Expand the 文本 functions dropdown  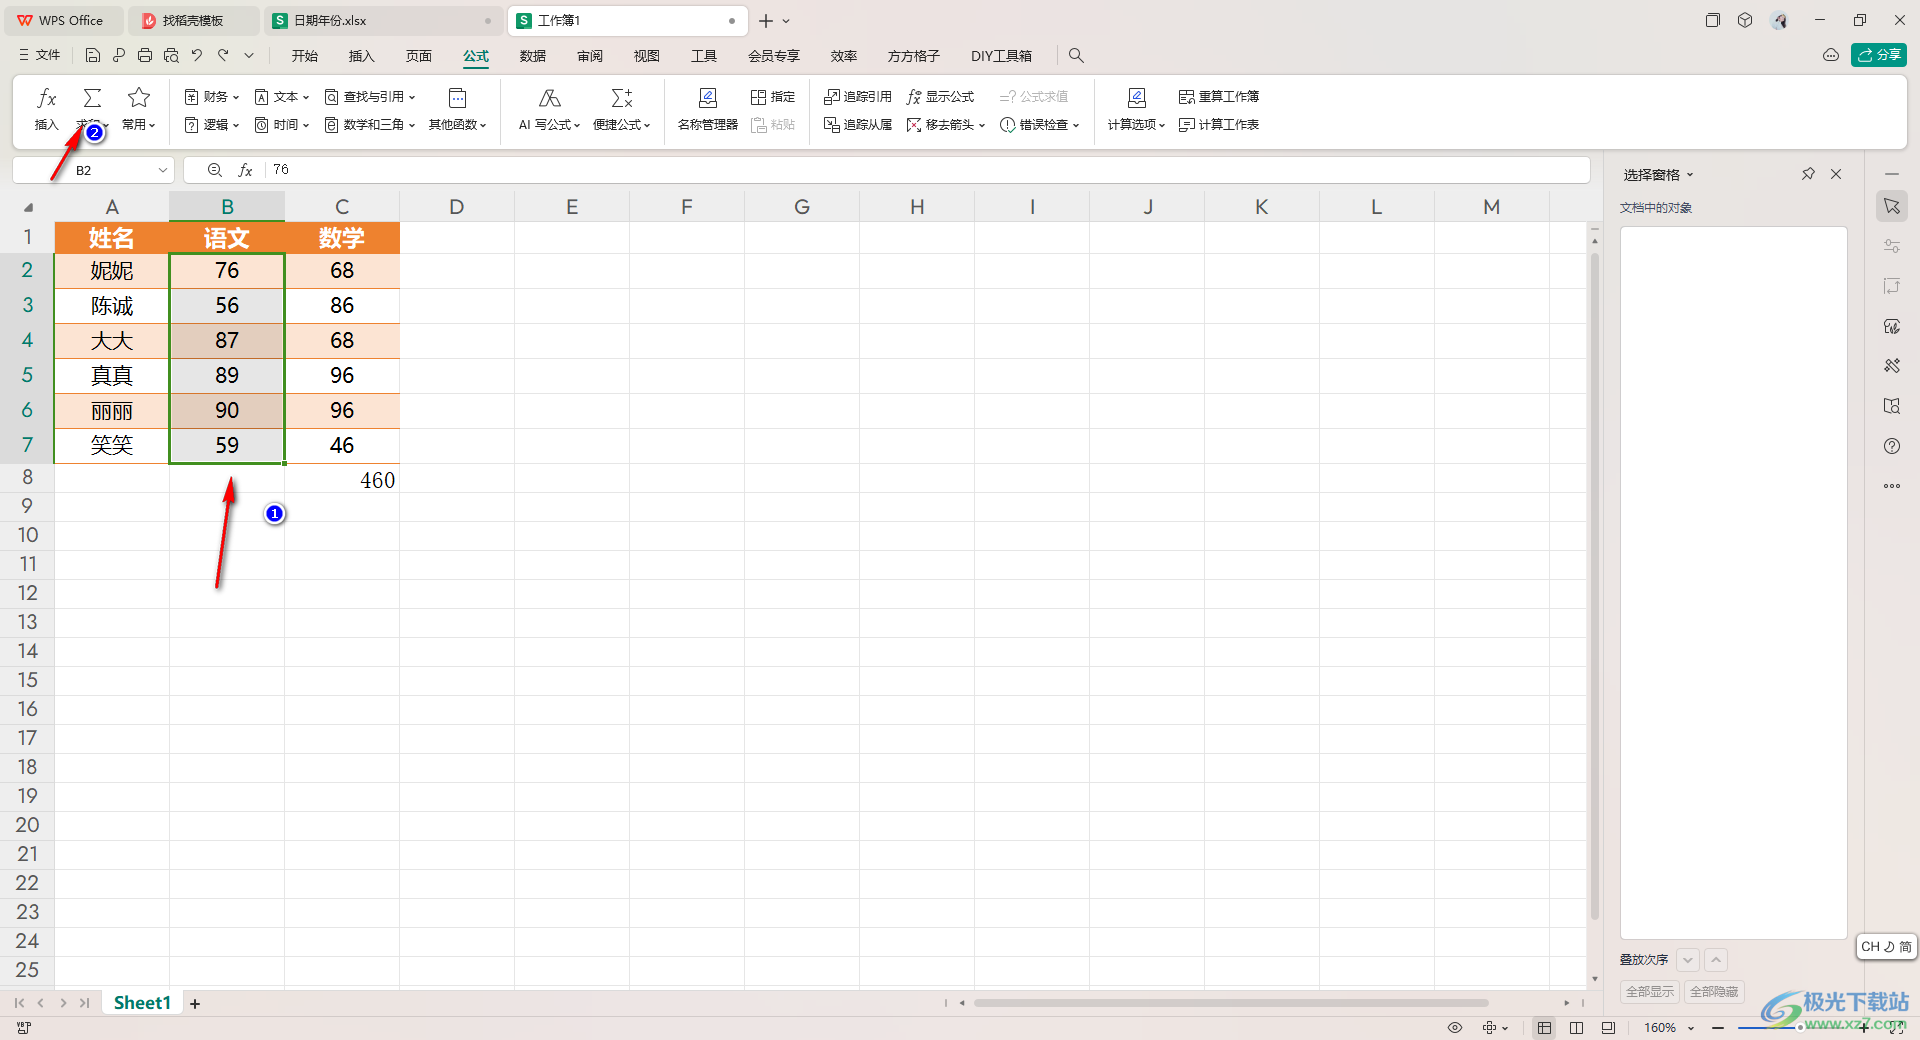282,97
